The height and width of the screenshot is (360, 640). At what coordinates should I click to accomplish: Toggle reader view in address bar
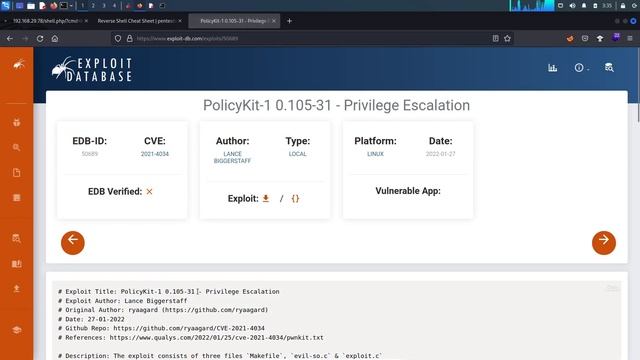point(496,38)
